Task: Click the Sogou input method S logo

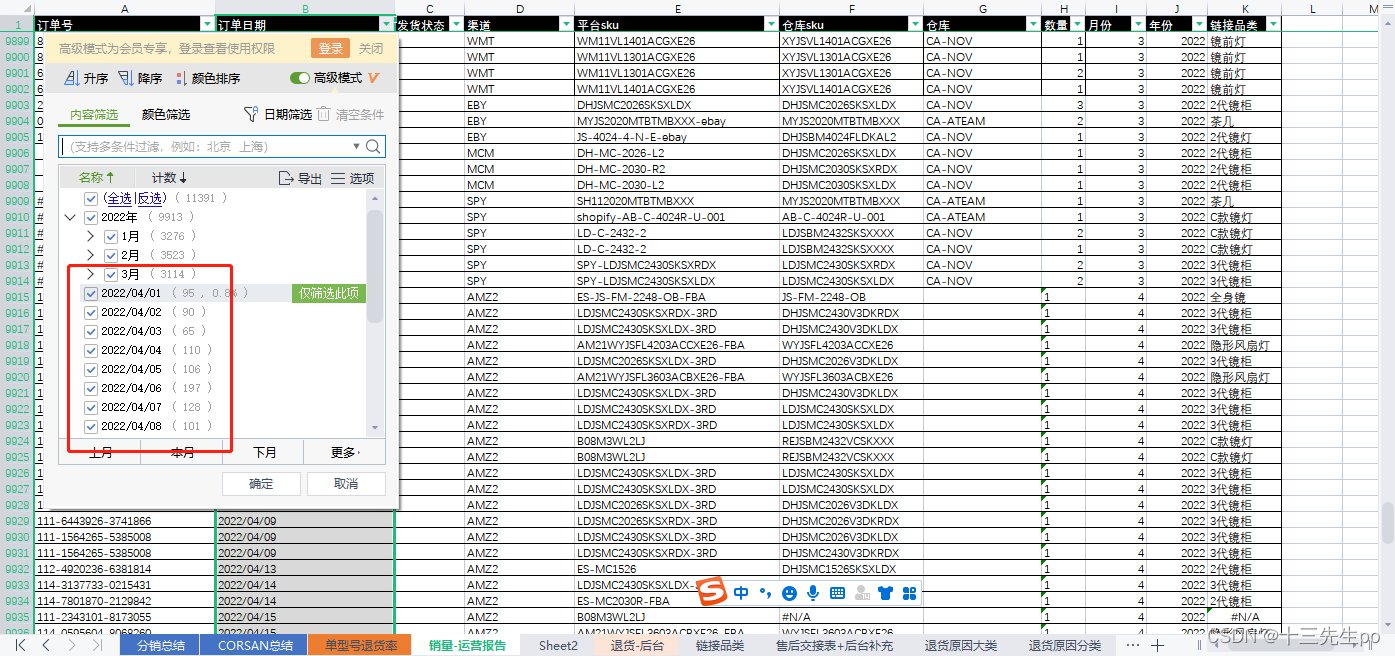Action: (711, 592)
